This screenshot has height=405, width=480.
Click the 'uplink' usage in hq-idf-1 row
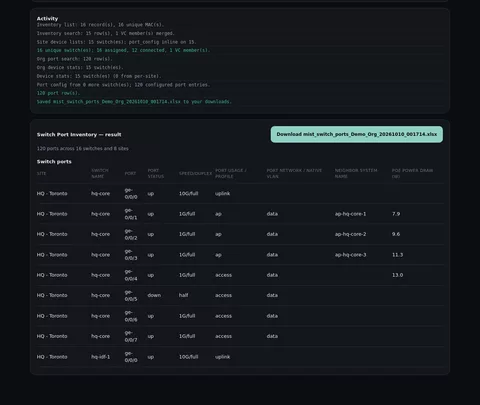tap(222, 357)
